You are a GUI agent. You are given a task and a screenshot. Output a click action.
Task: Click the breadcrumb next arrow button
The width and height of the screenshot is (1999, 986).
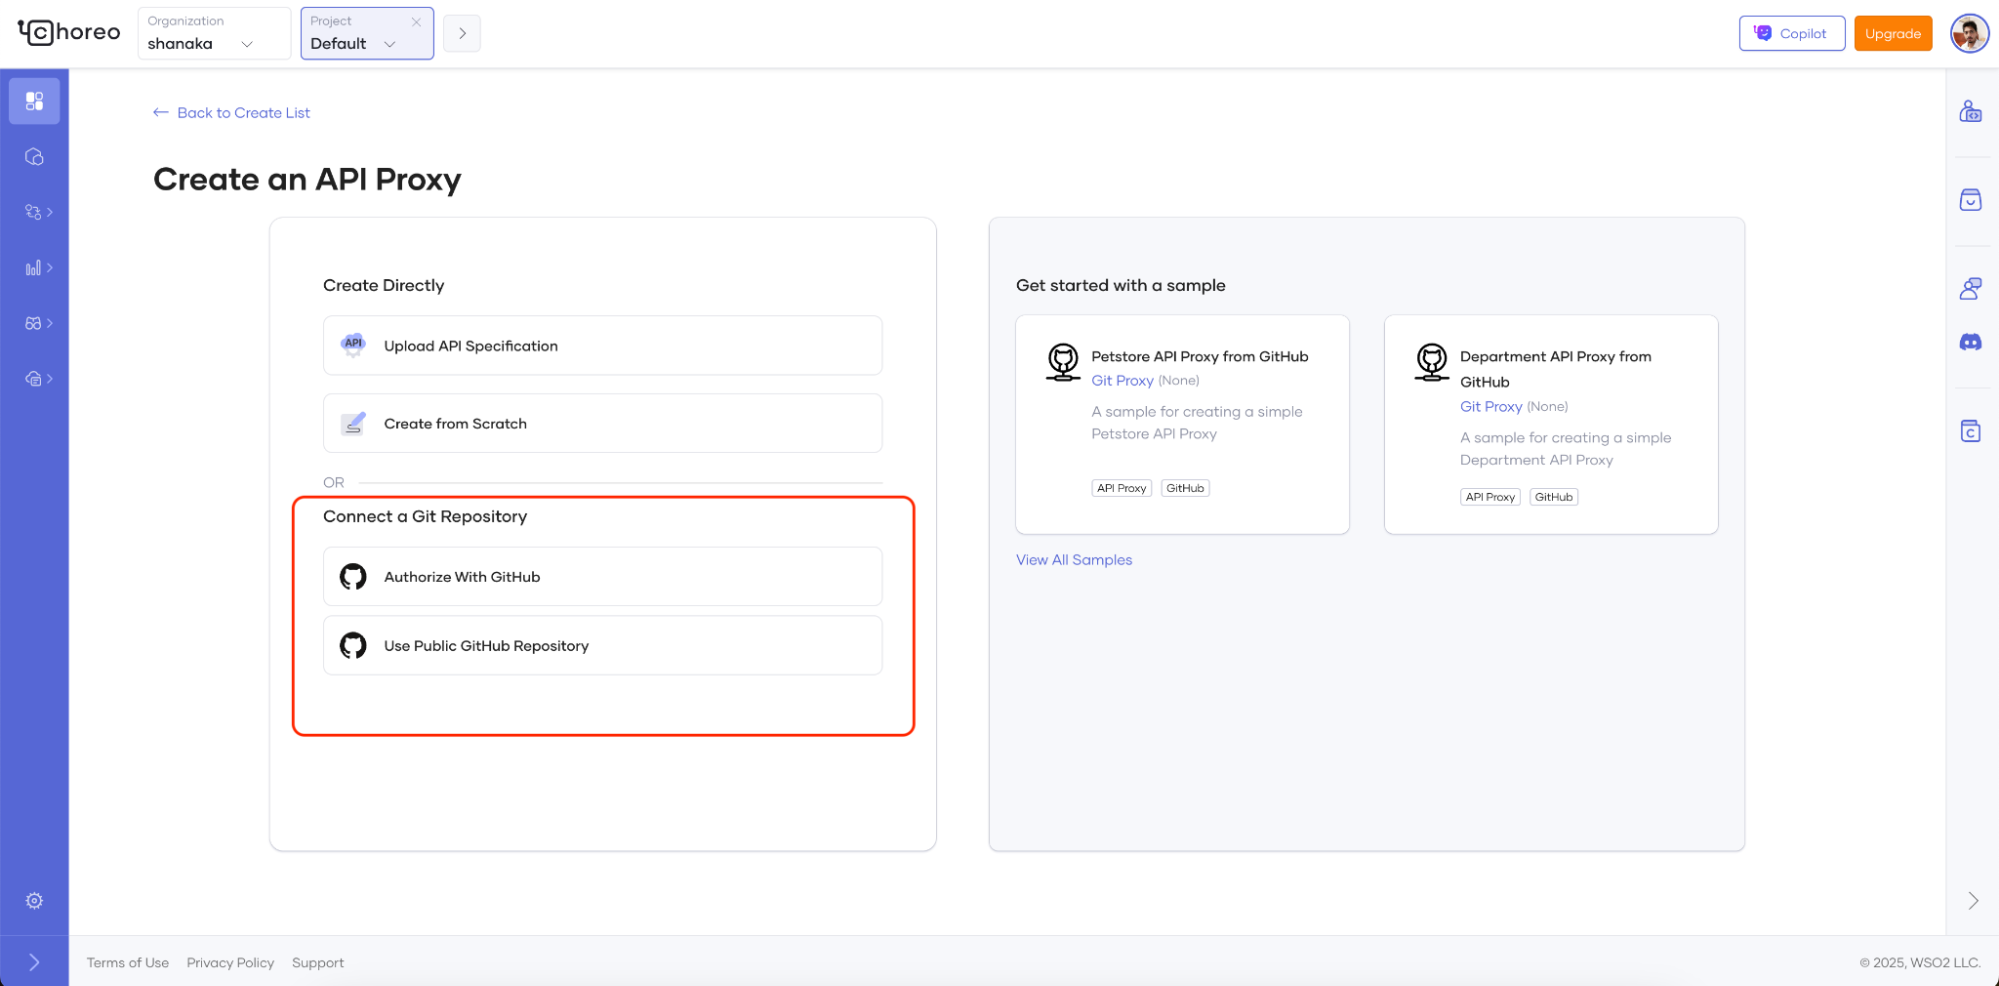[462, 34]
